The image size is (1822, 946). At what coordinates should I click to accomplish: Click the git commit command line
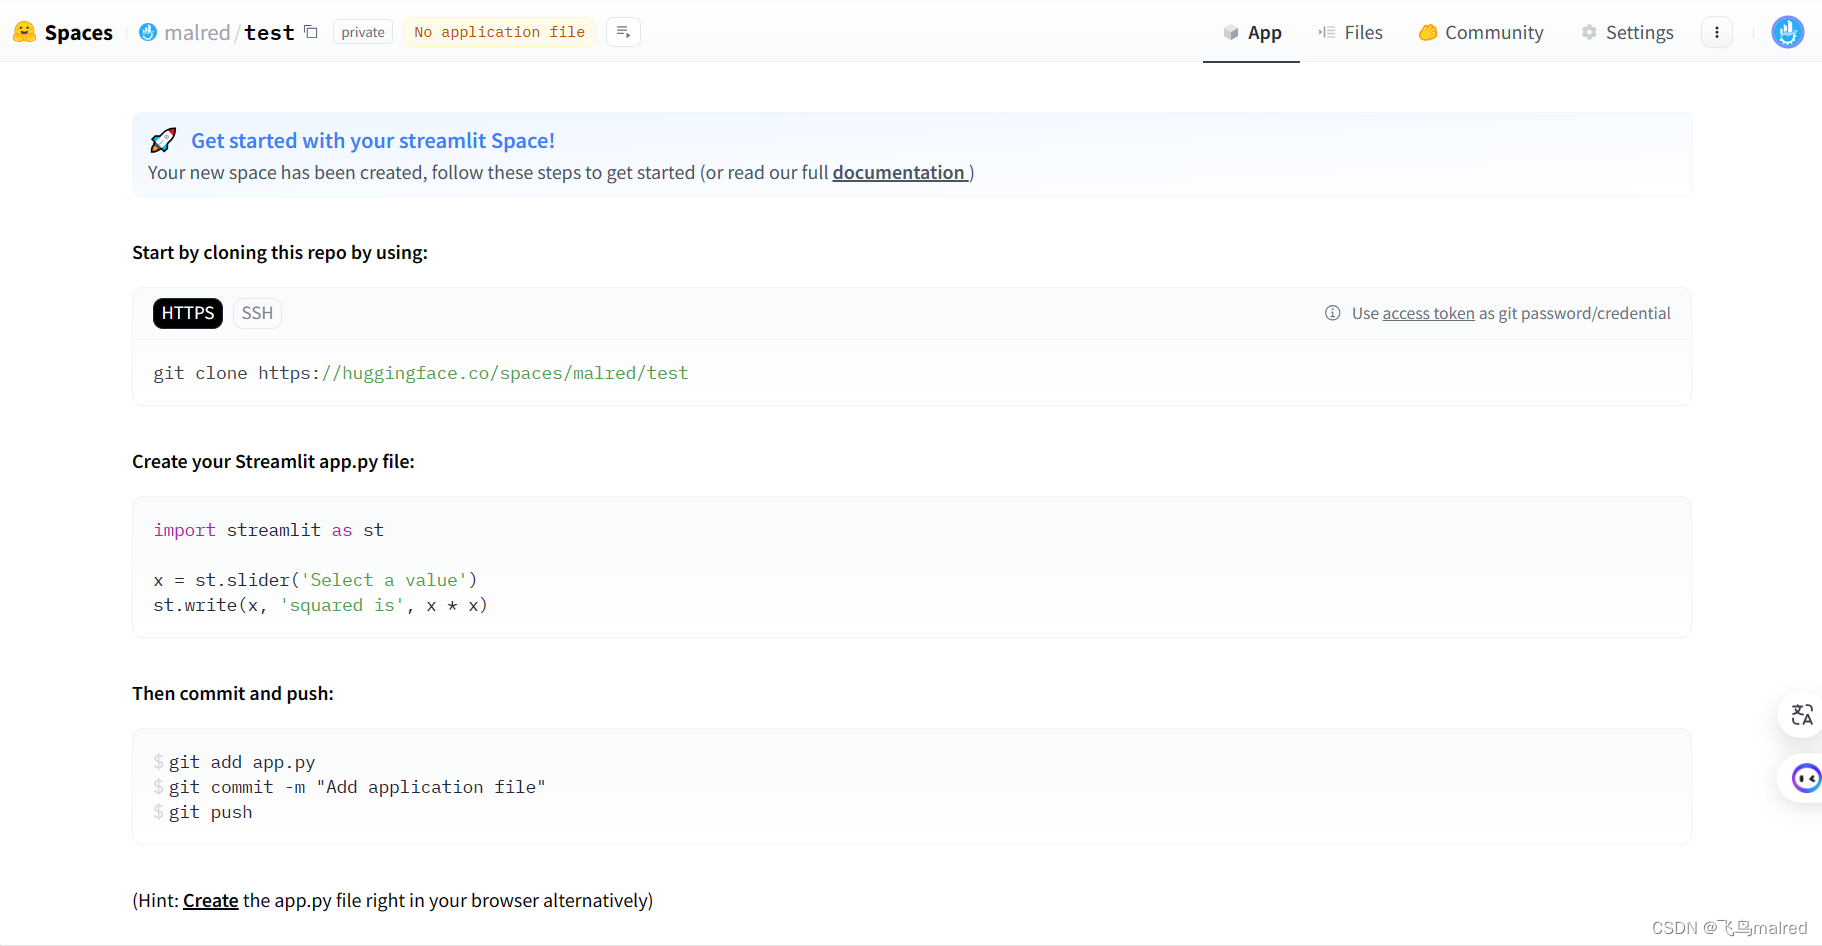tap(357, 787)
